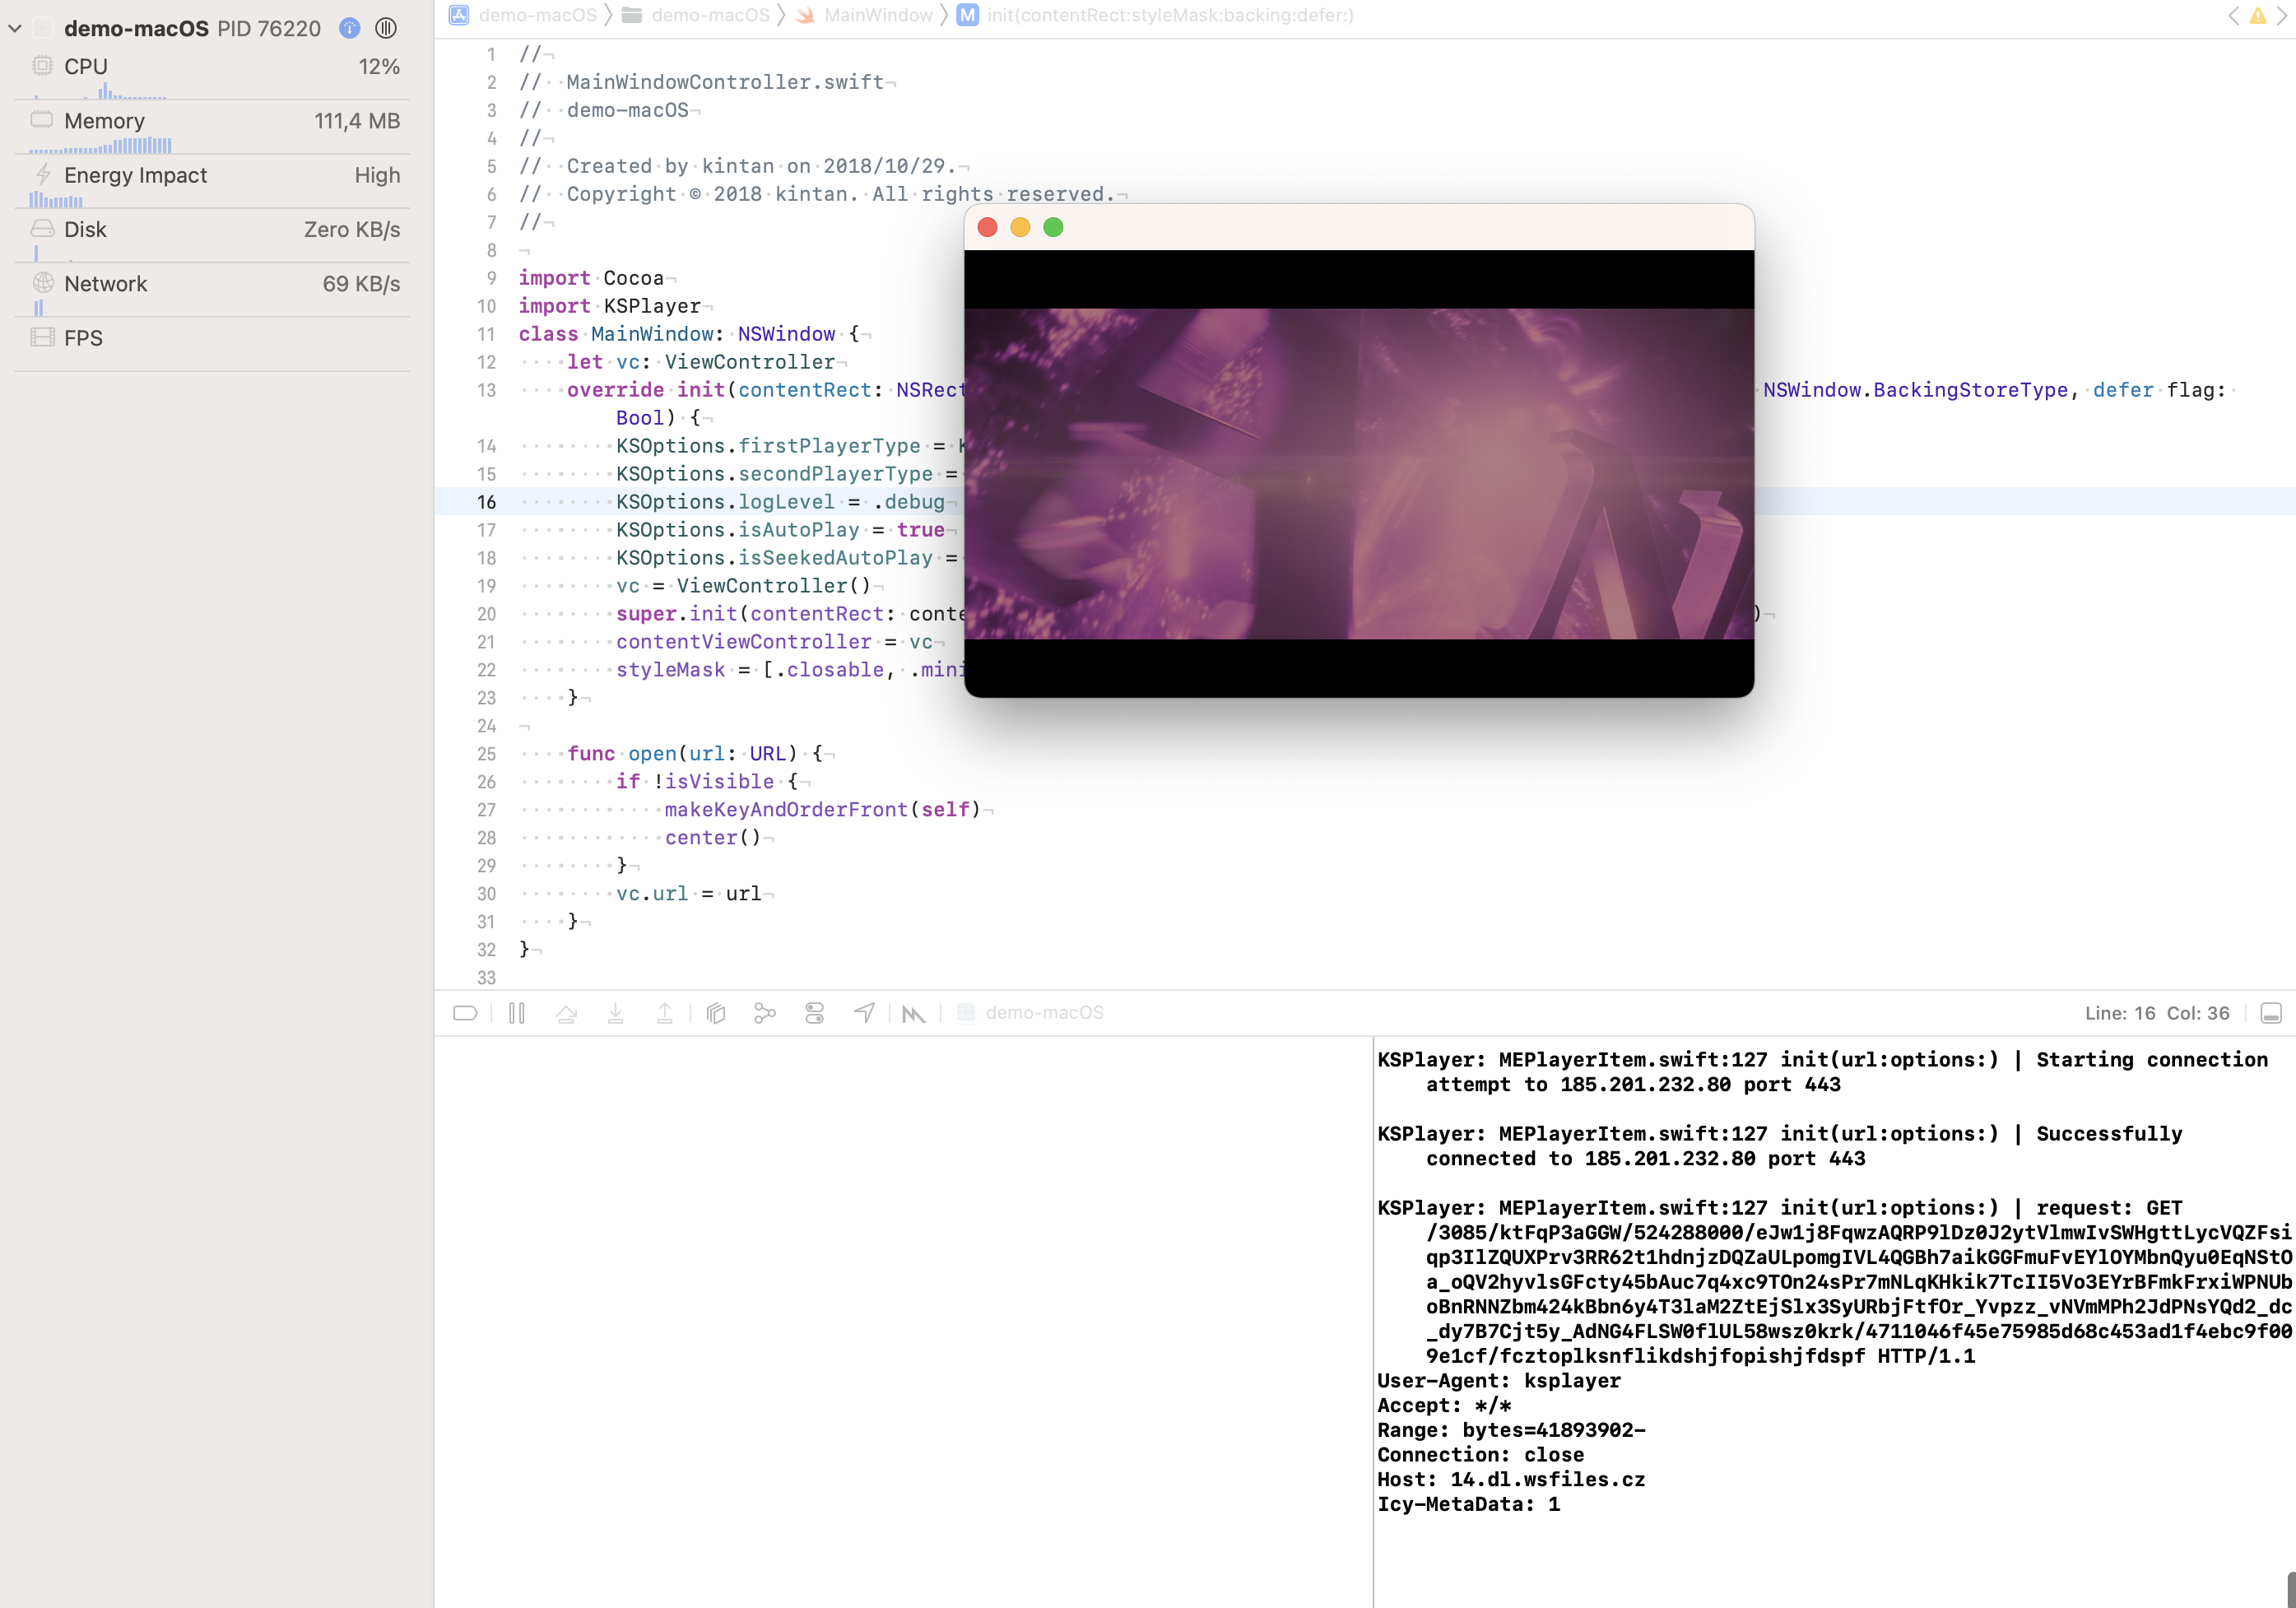Toggle breakpoints in the debug bar
This screenshot has height=1608, width=2296.
coord(464,1013)
